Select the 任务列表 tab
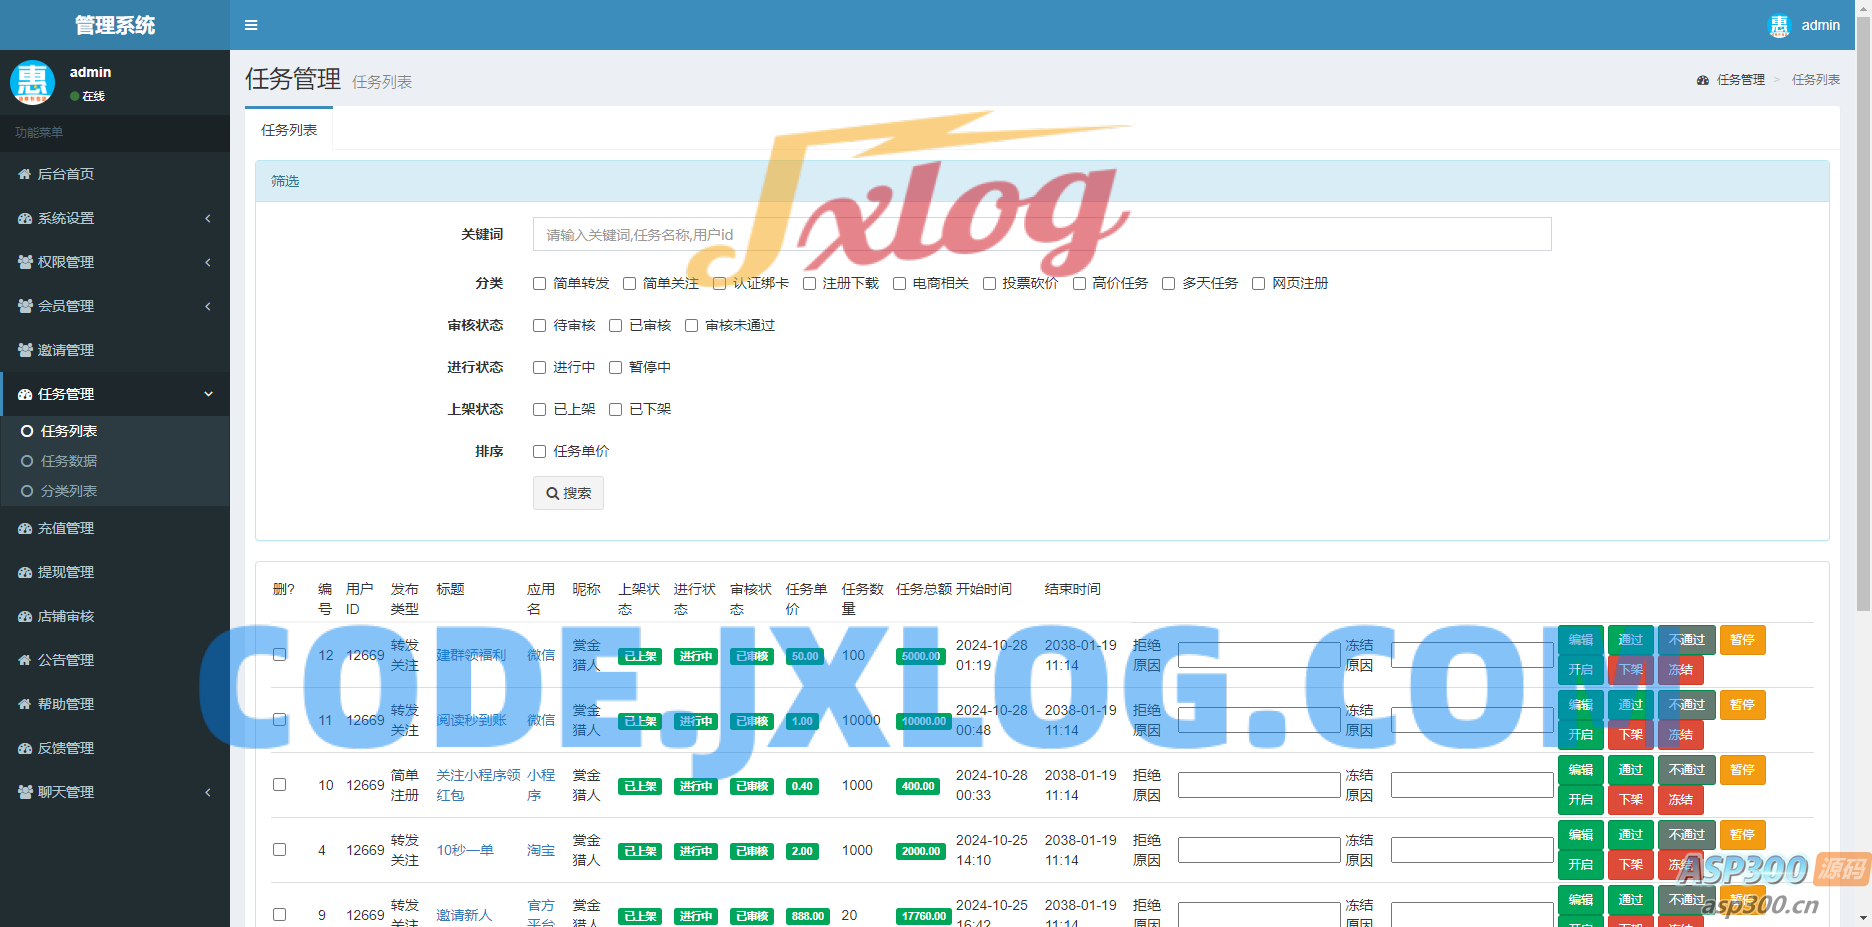The height and width of the screenshot is (927, 1872). (x=289, y=130)
